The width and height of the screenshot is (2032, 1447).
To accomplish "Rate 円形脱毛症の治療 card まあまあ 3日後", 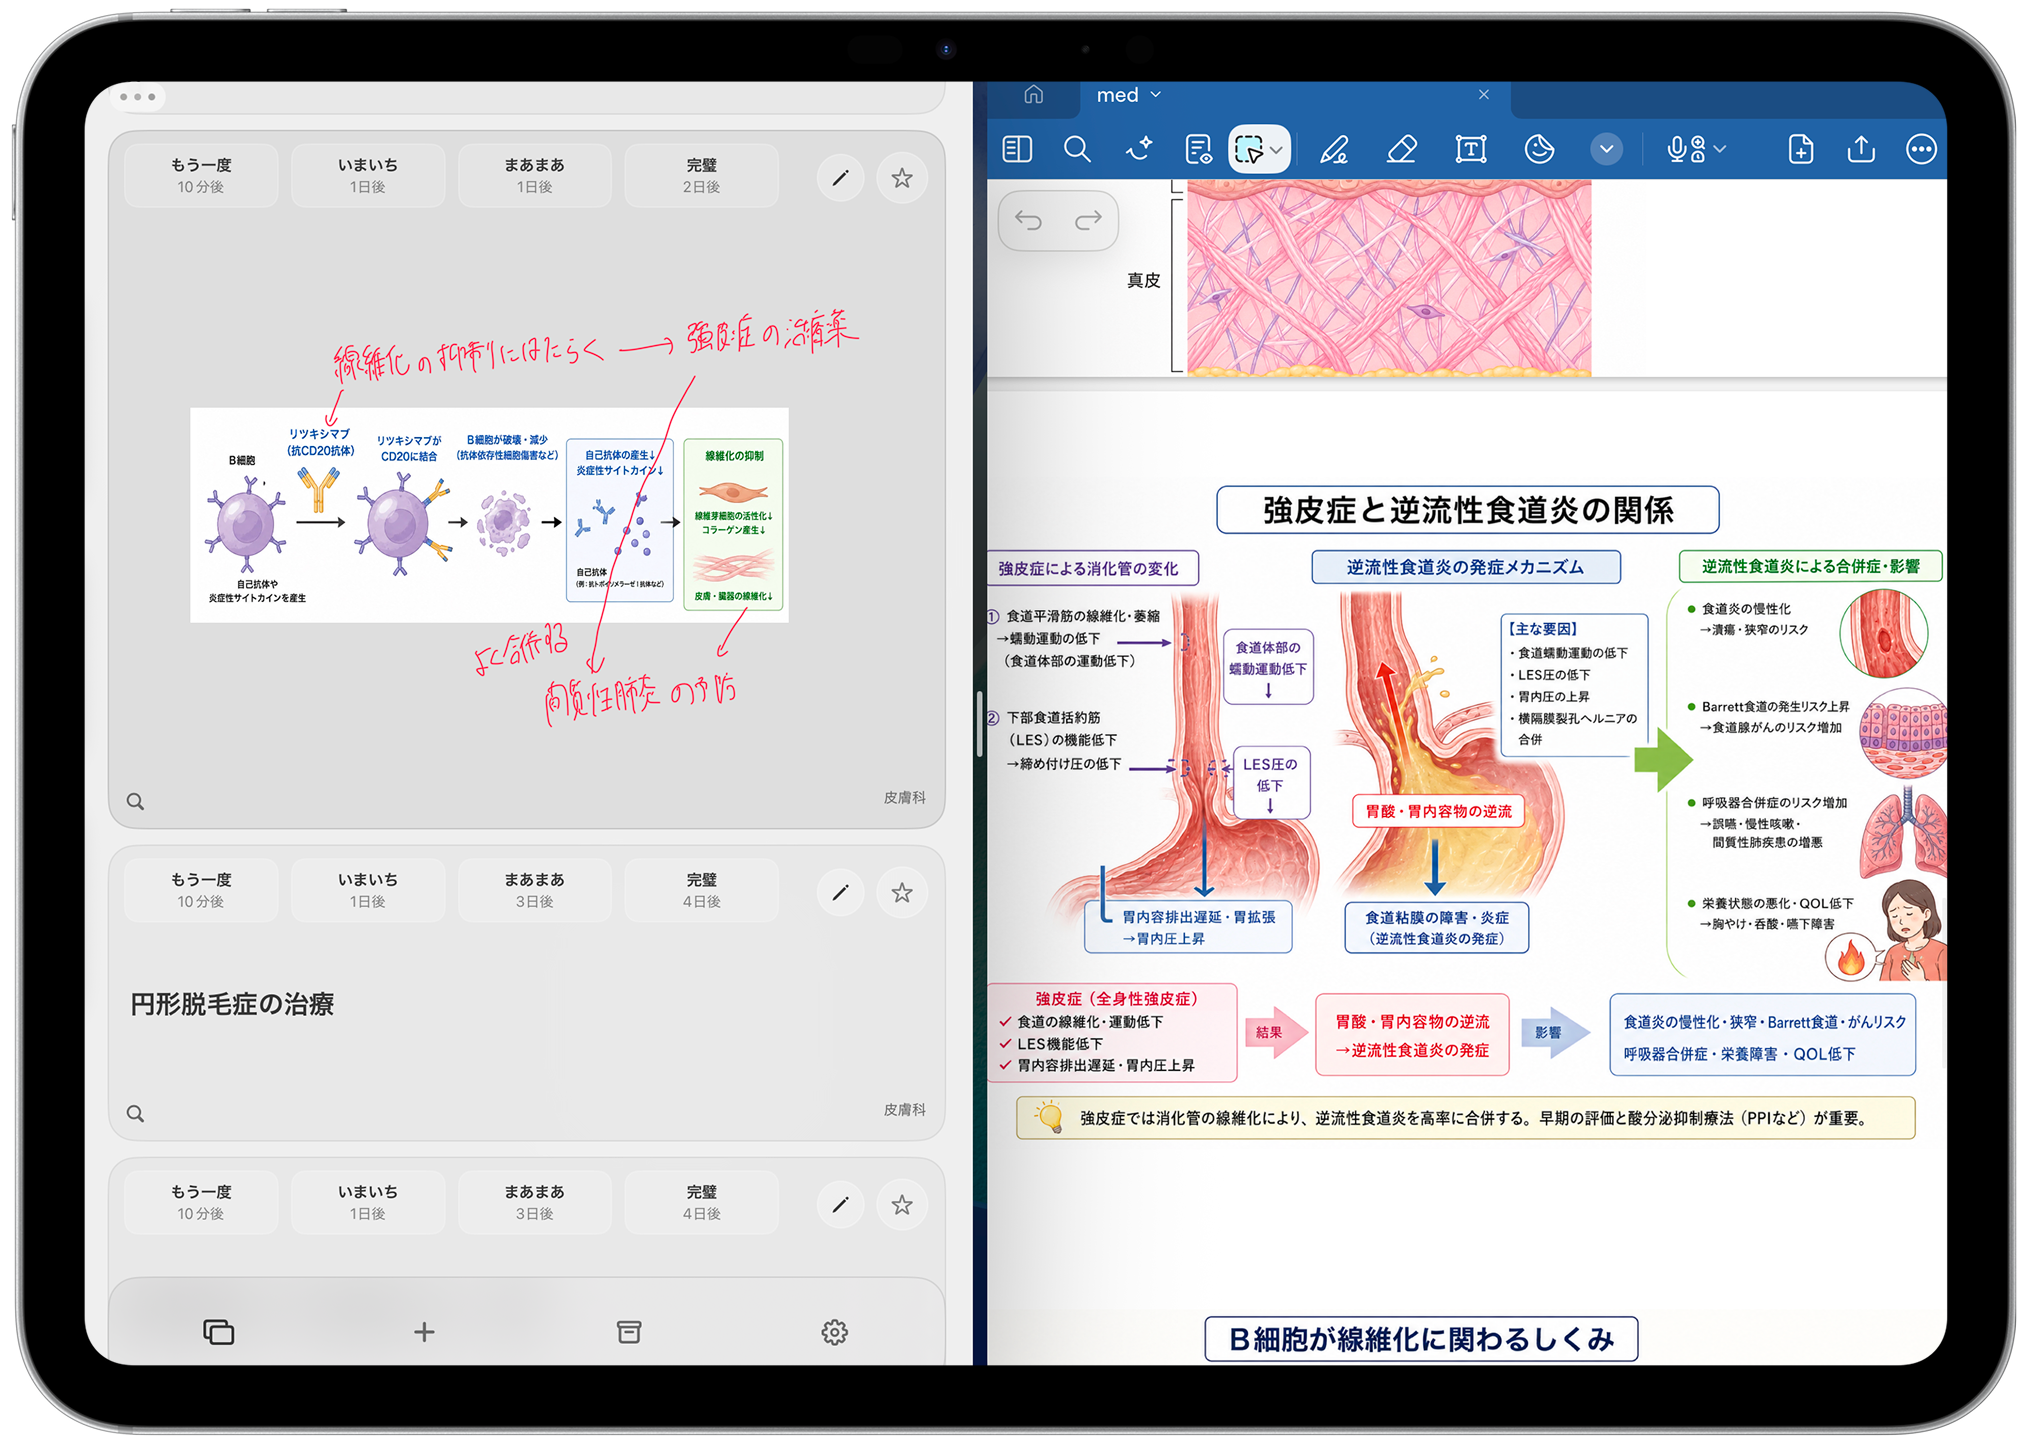I will 534,890.
